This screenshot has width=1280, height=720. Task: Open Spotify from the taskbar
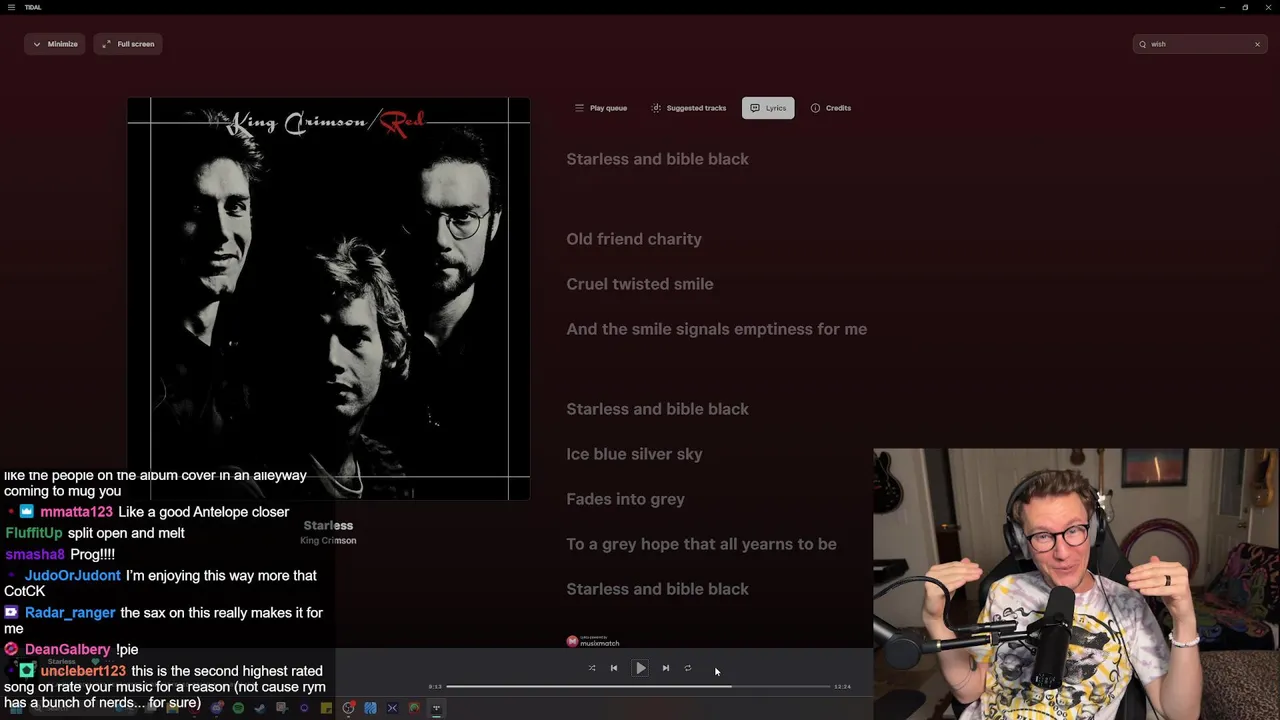238,708
